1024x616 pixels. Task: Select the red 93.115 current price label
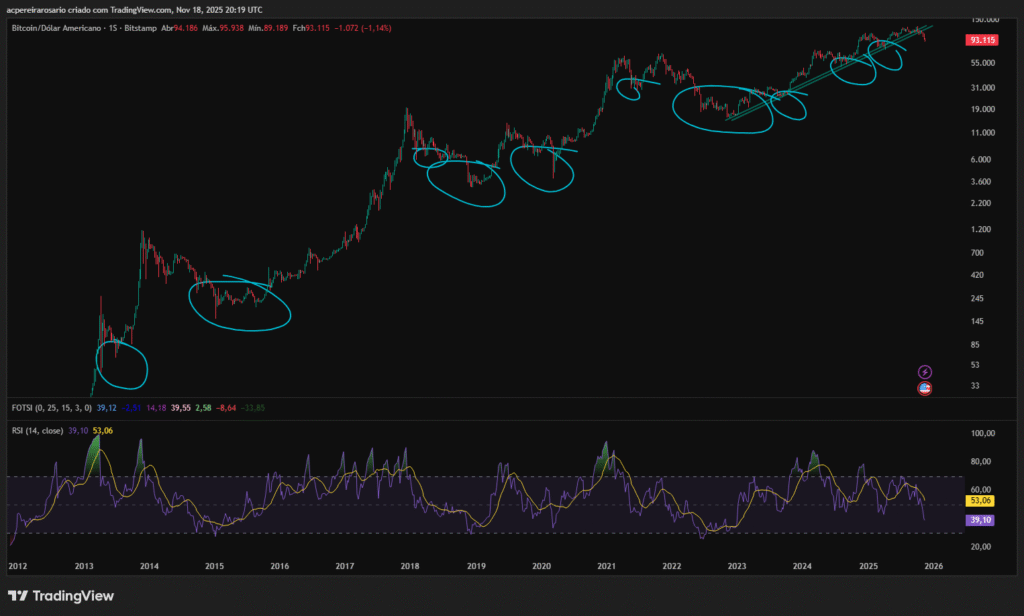985,41
